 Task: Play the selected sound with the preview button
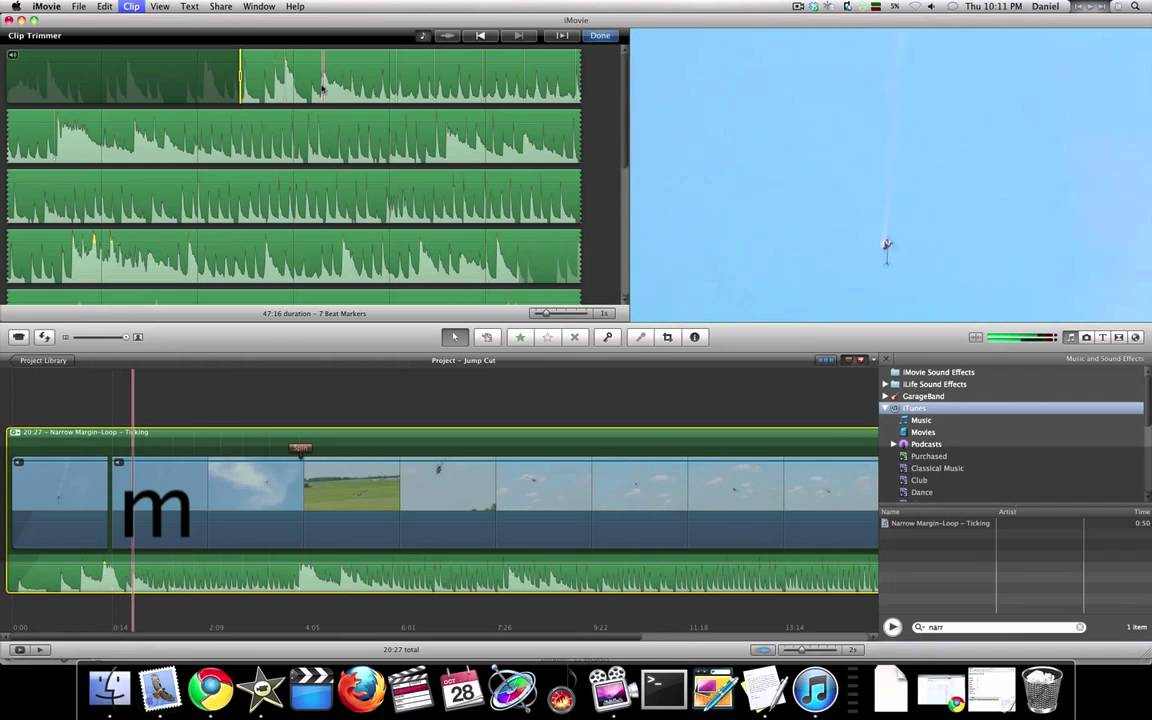click(x=892, y=627)
